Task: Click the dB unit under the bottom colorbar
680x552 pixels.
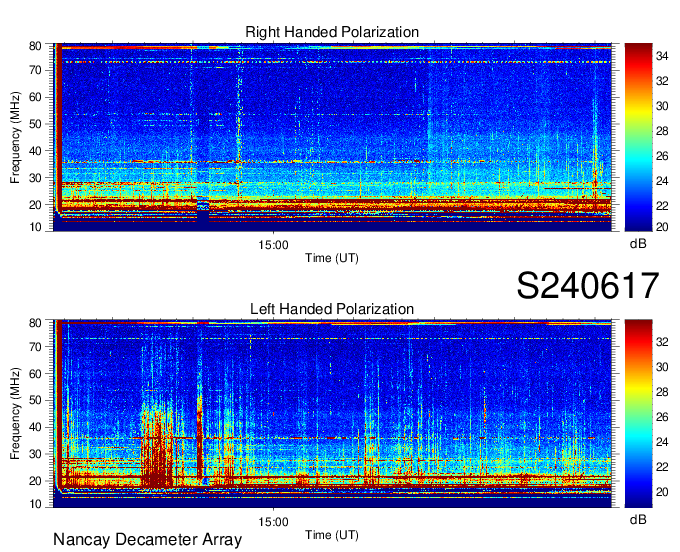Action: click(x=638, y=519)
